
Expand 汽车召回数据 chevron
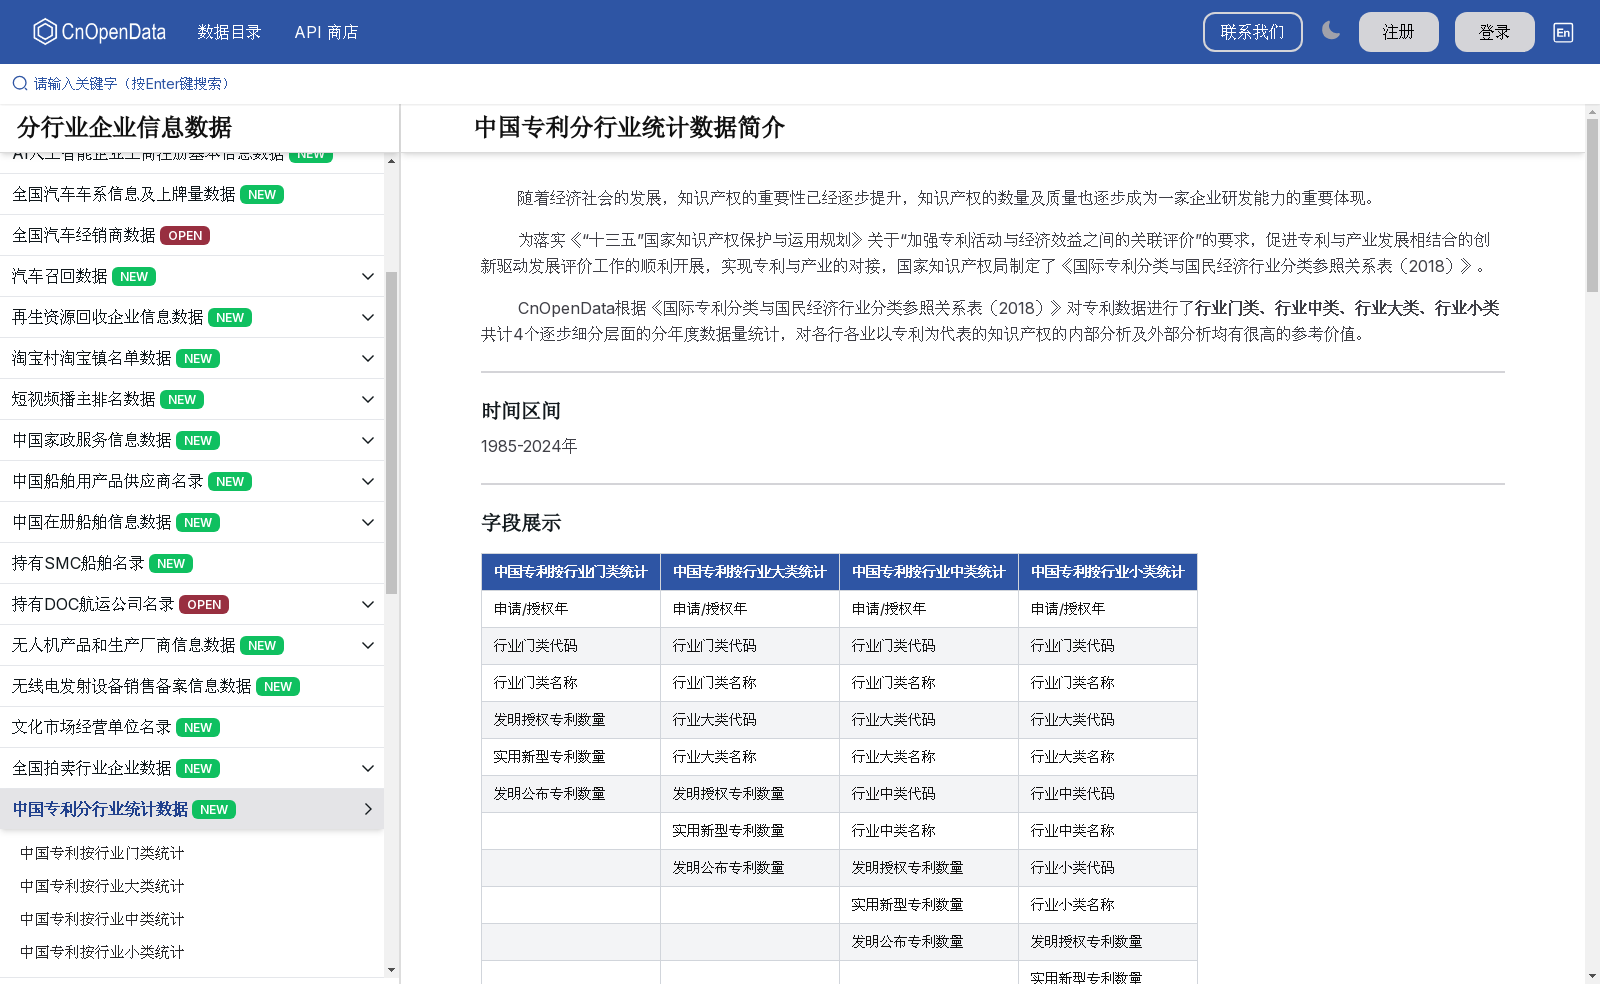click(x=368, y=276)
